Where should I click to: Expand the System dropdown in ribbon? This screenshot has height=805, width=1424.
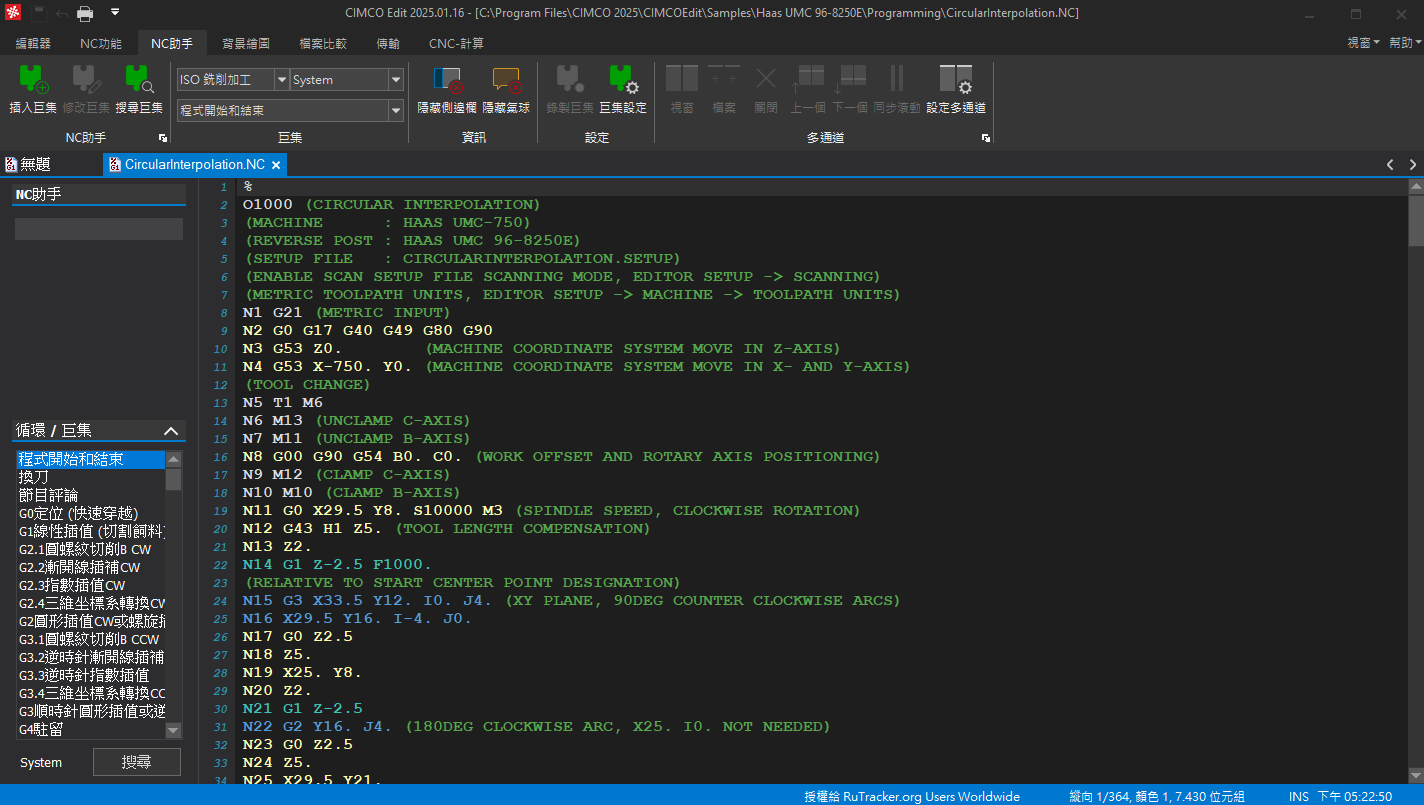[x=396, y=80]
